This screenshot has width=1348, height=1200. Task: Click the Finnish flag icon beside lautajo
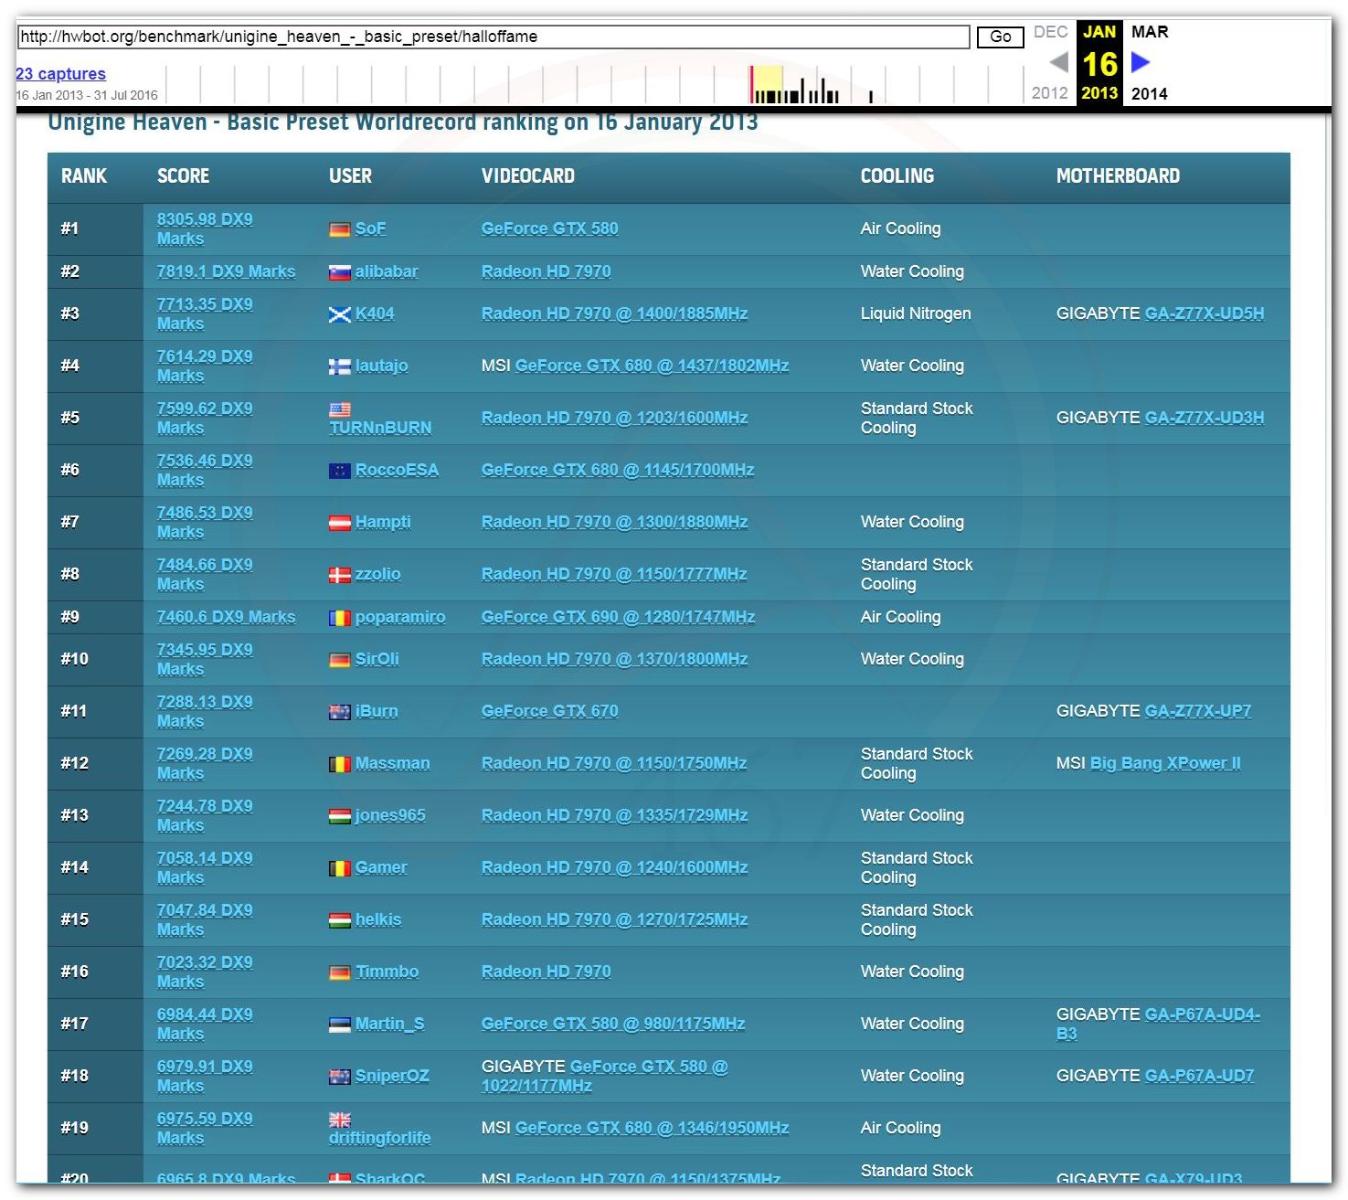click(x=339, y=366)
